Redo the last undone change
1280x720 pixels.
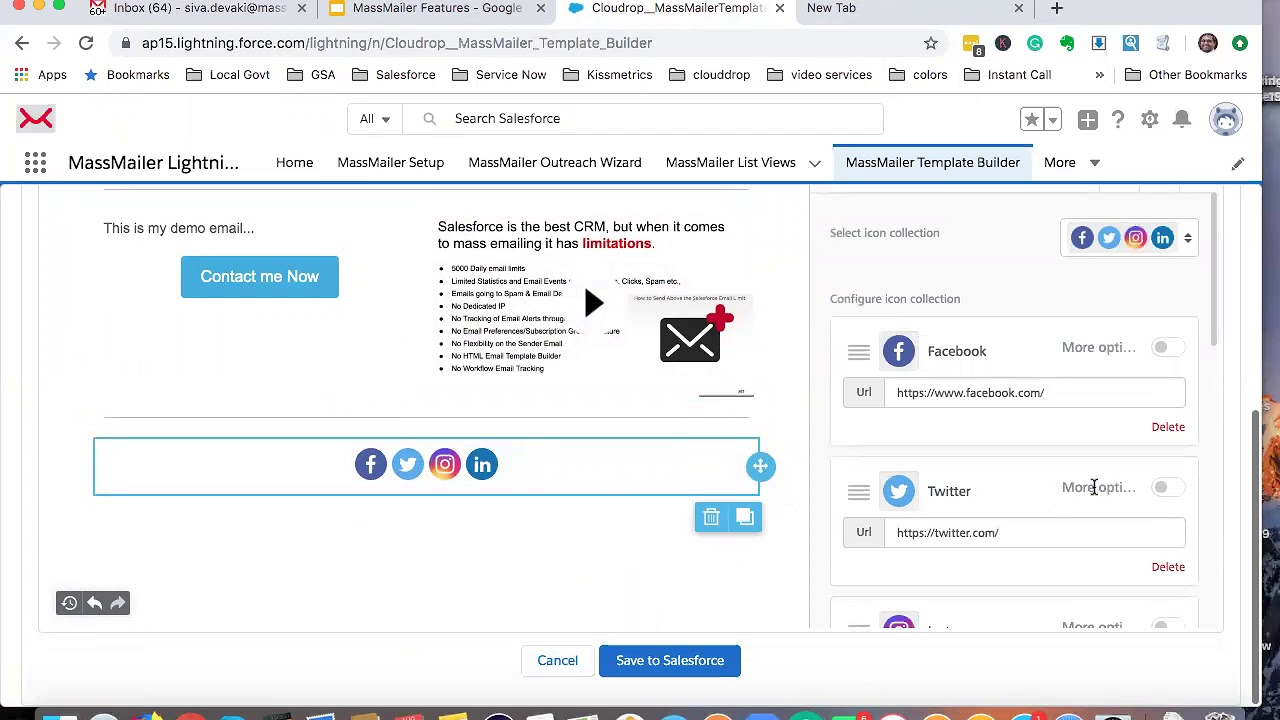tap(118, 603)
